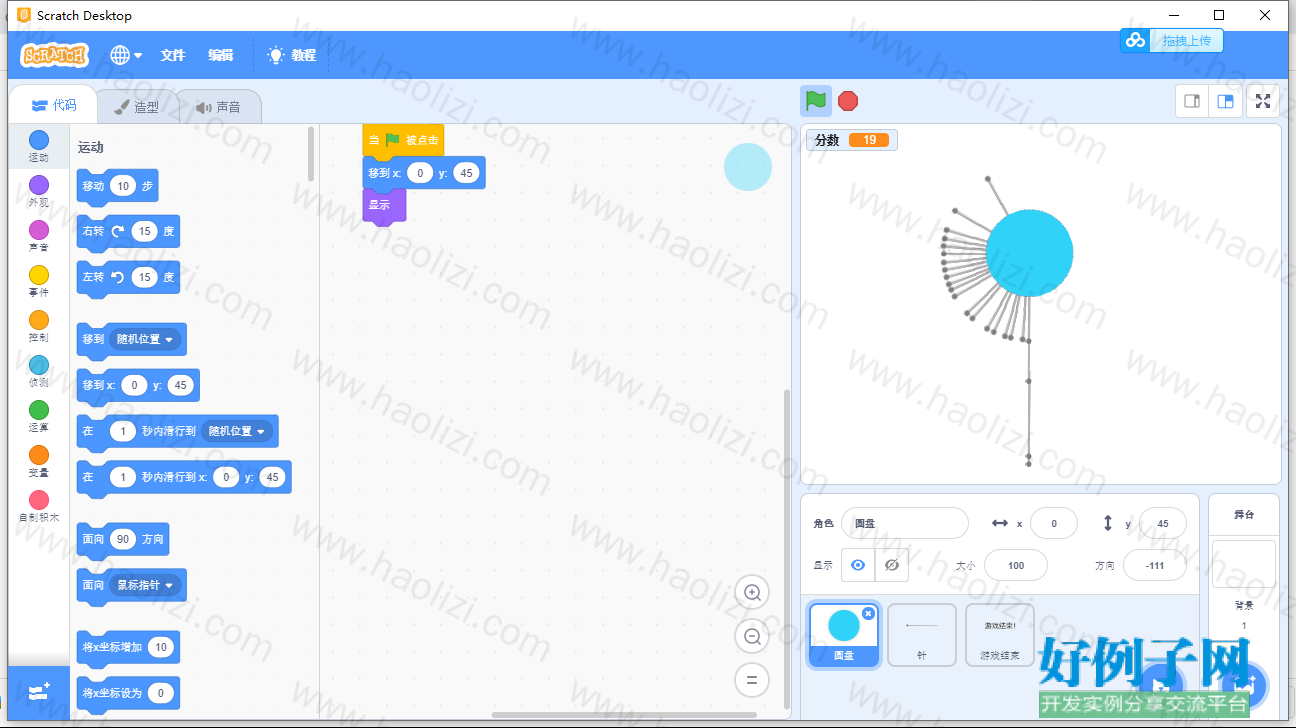Select the 圆盘 sprite thumbnail
1296x728 pixels.
point(844,635)
